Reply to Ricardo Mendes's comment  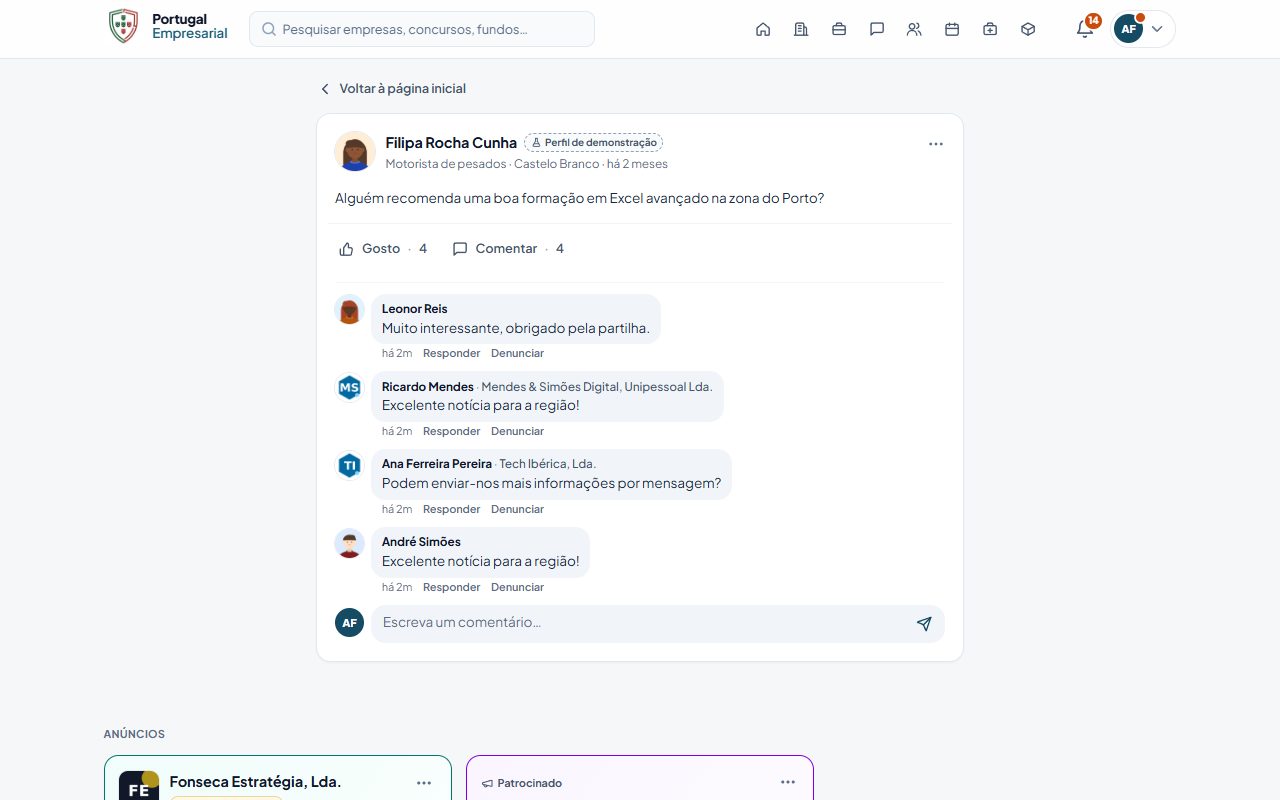point(451,431)
